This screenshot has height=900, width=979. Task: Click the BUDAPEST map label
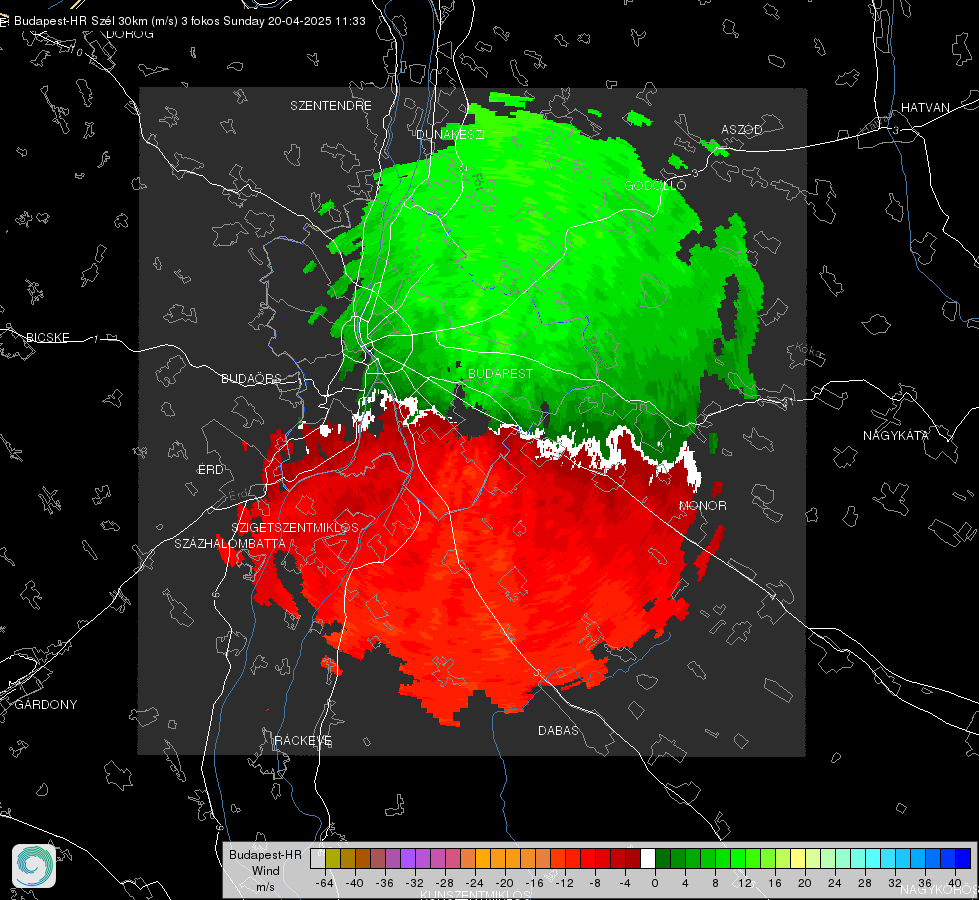click(x=500, y=373)
